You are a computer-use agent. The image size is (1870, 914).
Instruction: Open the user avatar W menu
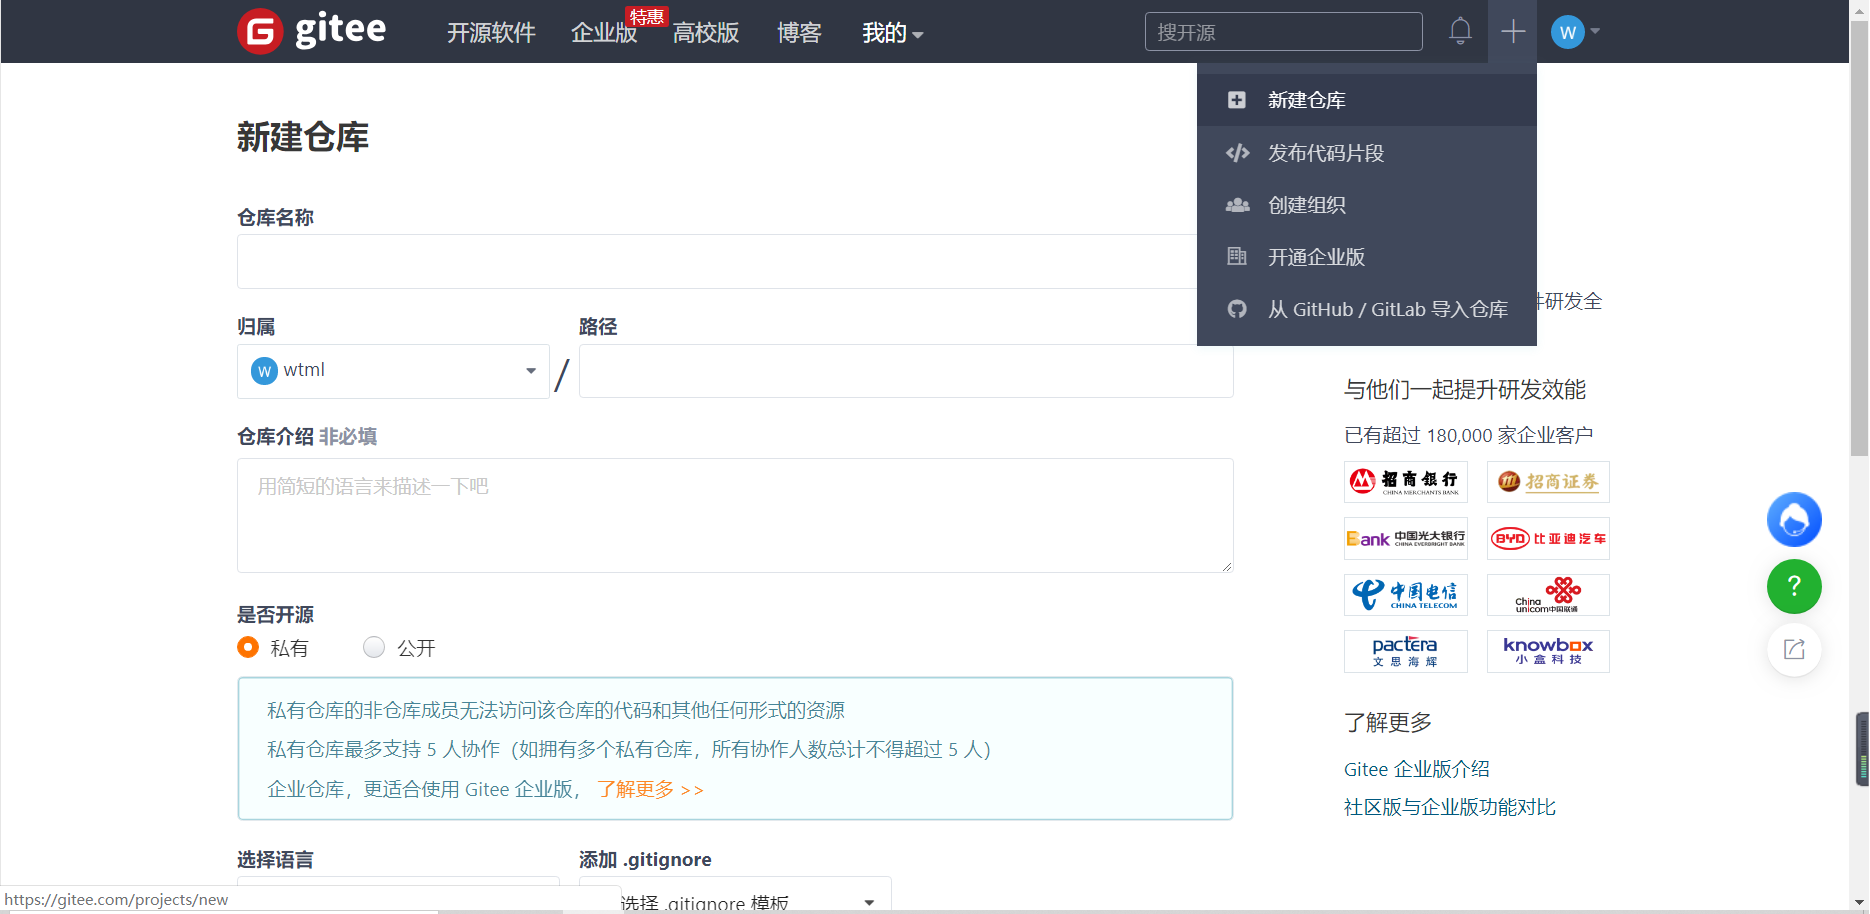[1567, 32]
